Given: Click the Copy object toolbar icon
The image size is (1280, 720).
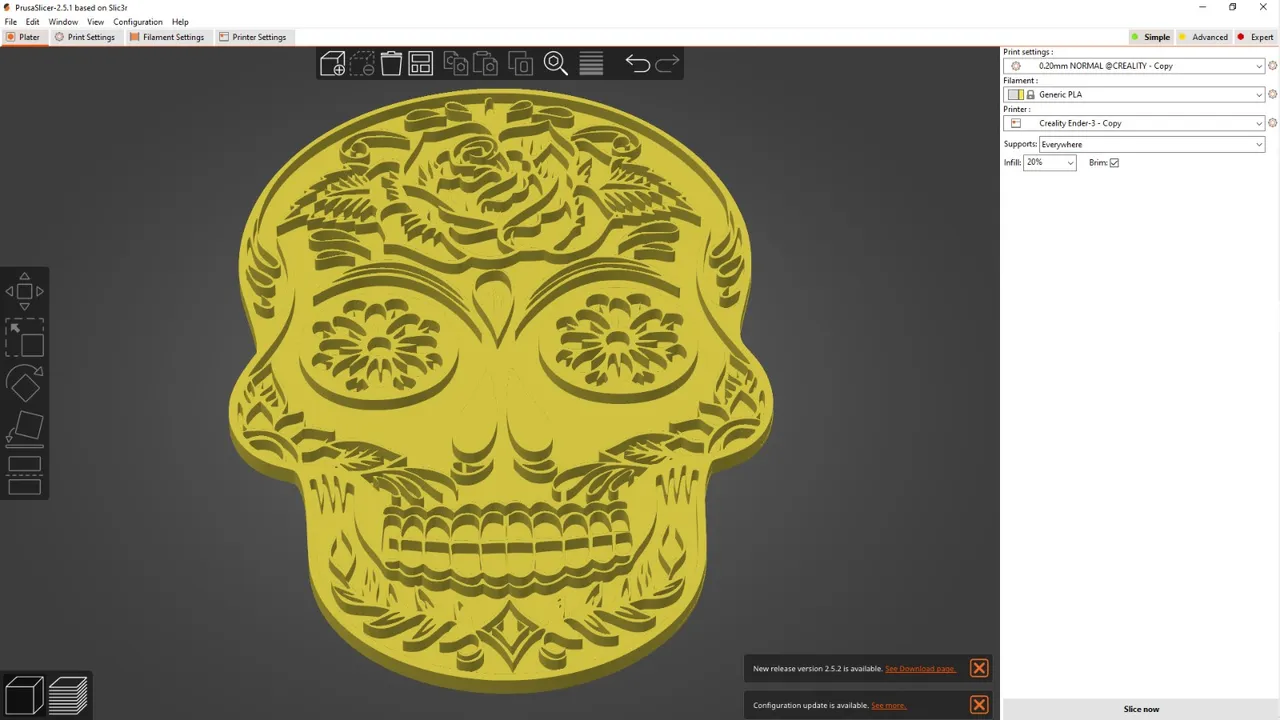Looking at the screenshot, I should coord(457,63).
